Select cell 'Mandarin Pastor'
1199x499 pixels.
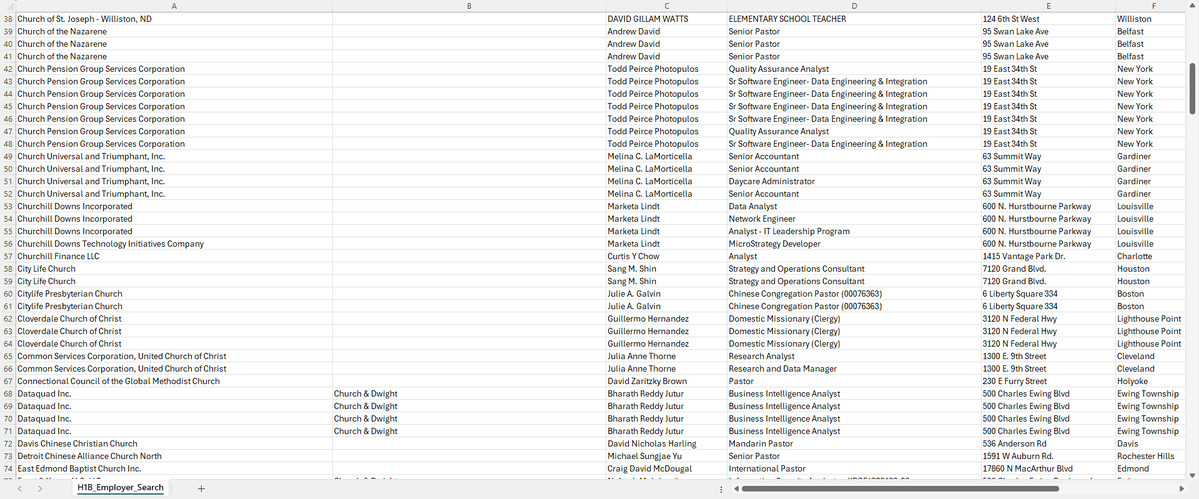click(x=853, y=443)
